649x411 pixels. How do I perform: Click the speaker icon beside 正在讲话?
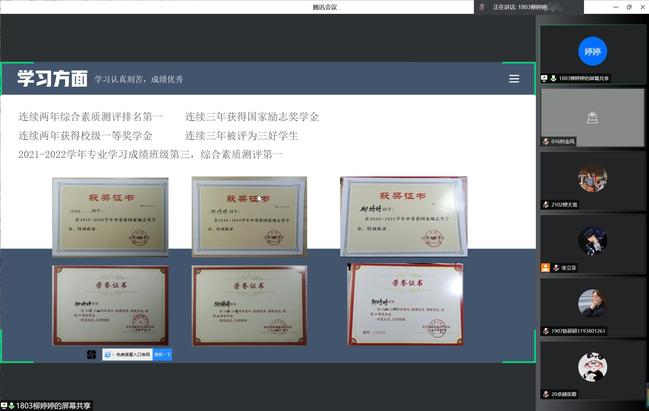(483, 6)
